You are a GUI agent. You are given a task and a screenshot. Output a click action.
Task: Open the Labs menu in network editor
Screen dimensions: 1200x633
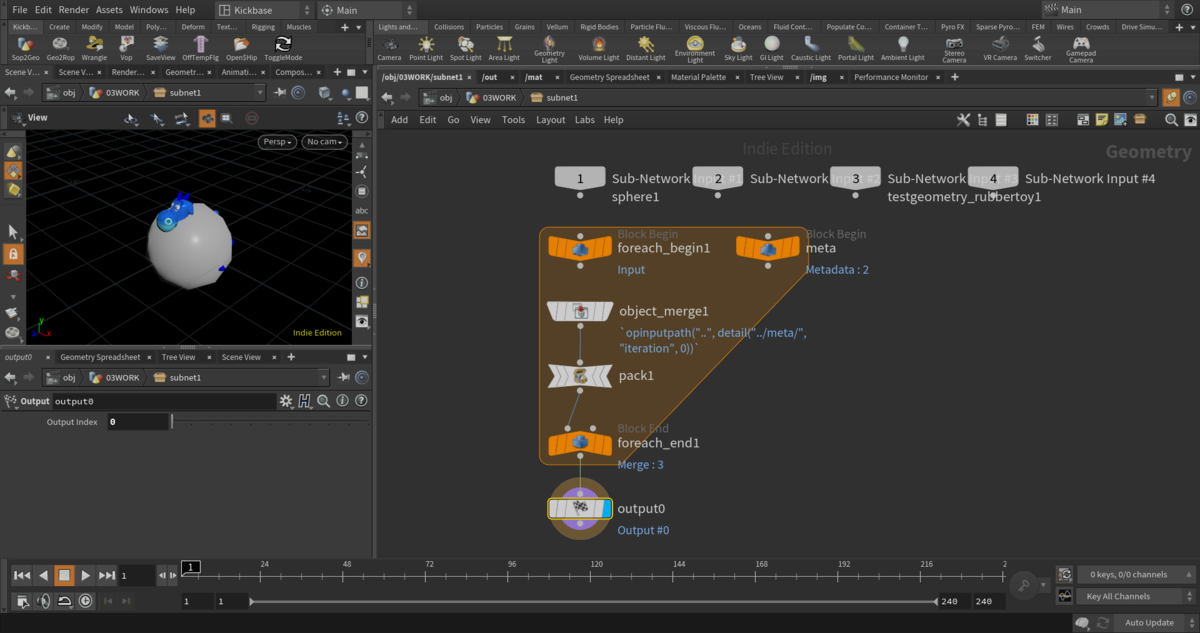585,120
